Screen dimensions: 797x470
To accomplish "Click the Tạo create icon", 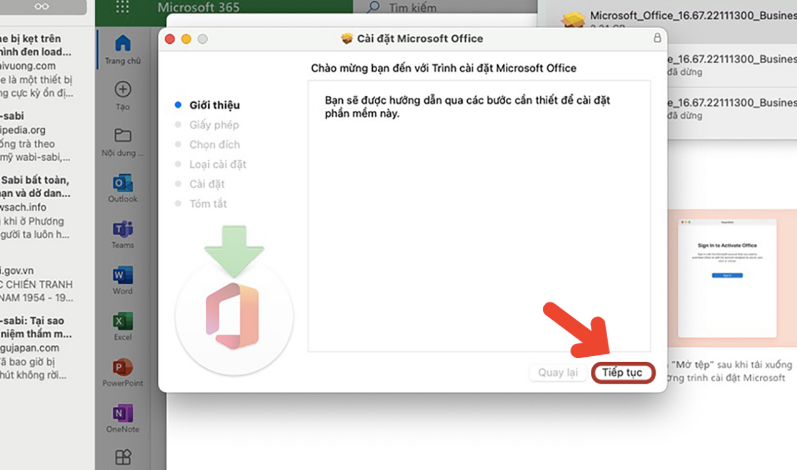I will [x=123, y=95].
